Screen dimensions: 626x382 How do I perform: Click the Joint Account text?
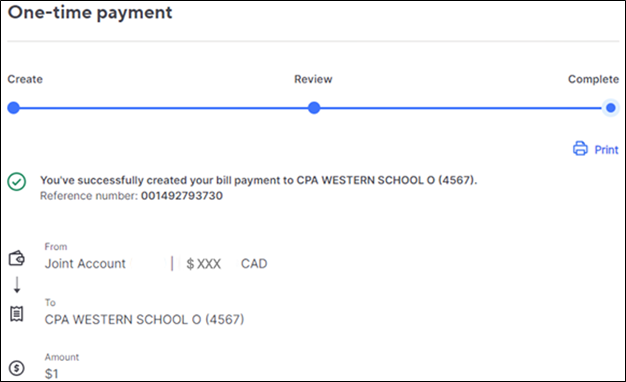tap(85, 263)
